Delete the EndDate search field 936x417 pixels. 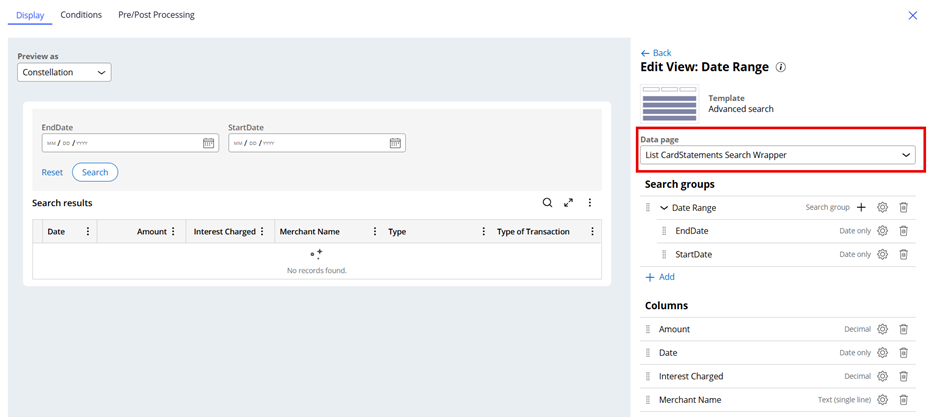tap(904, 231)
